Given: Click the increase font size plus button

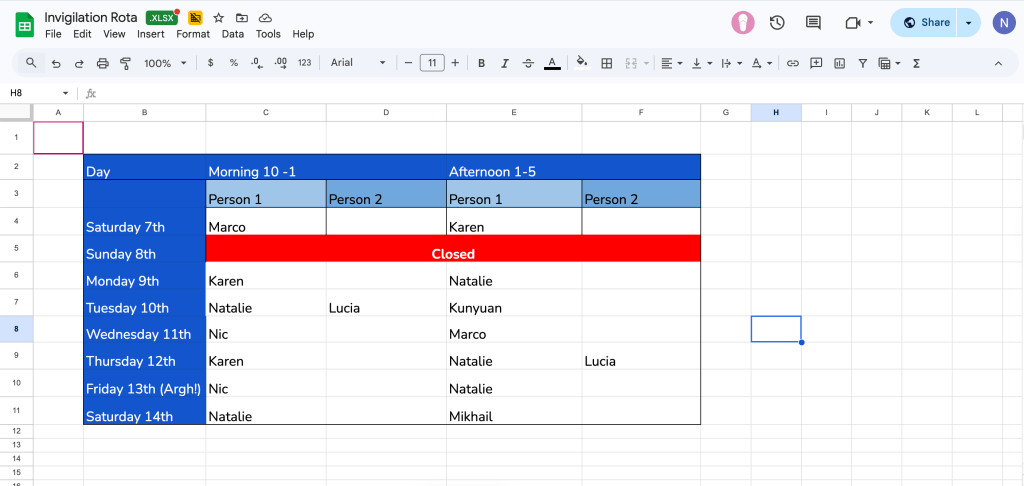Looking at the screenshot, I should [455, 63].
